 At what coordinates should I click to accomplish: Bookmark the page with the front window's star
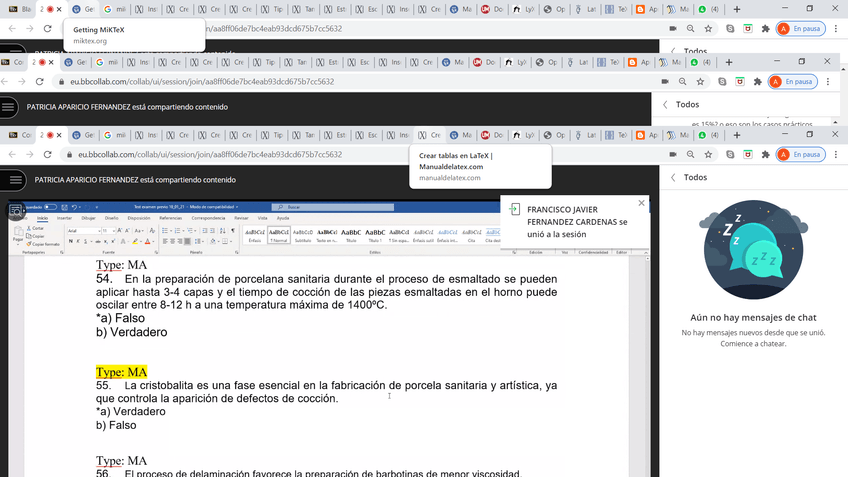tap(708, 155)
